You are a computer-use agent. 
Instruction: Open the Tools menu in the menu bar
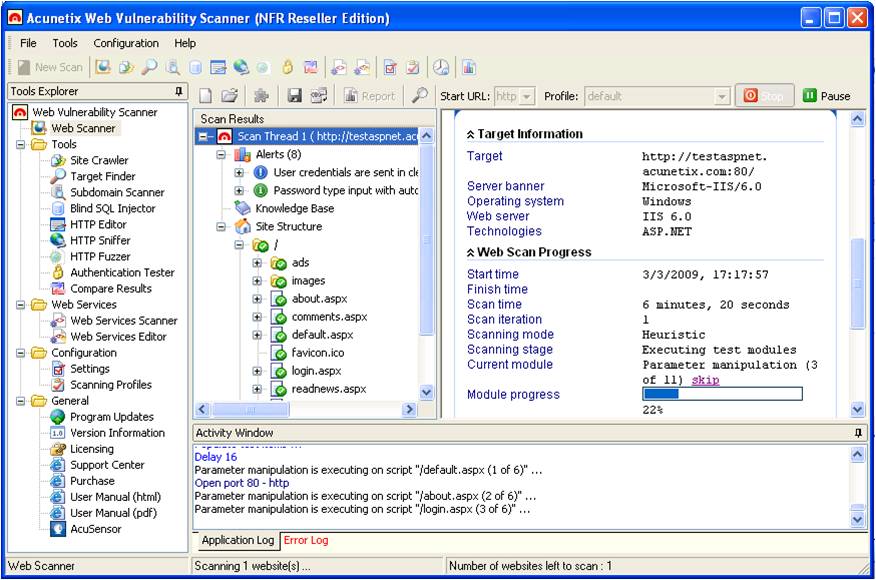(x=65, y=43)
